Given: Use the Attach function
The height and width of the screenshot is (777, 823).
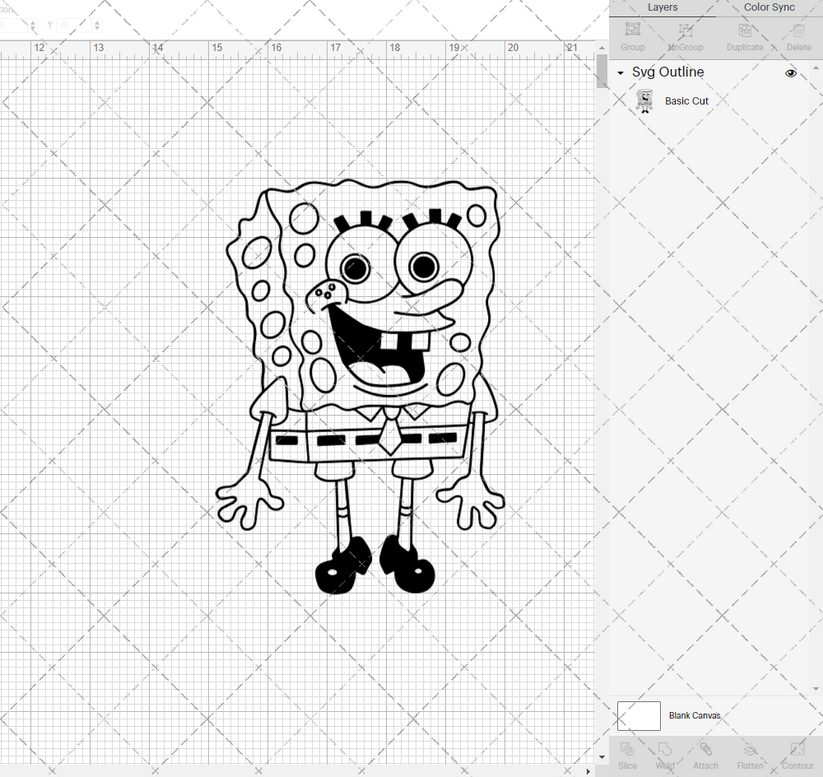Looking at the screenshot, I should (x=705, y=756).
